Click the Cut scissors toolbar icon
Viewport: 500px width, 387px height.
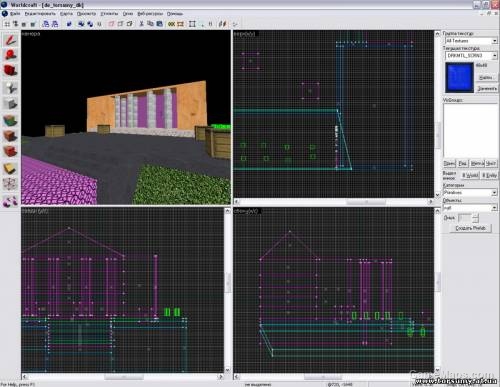pos(141,24)
